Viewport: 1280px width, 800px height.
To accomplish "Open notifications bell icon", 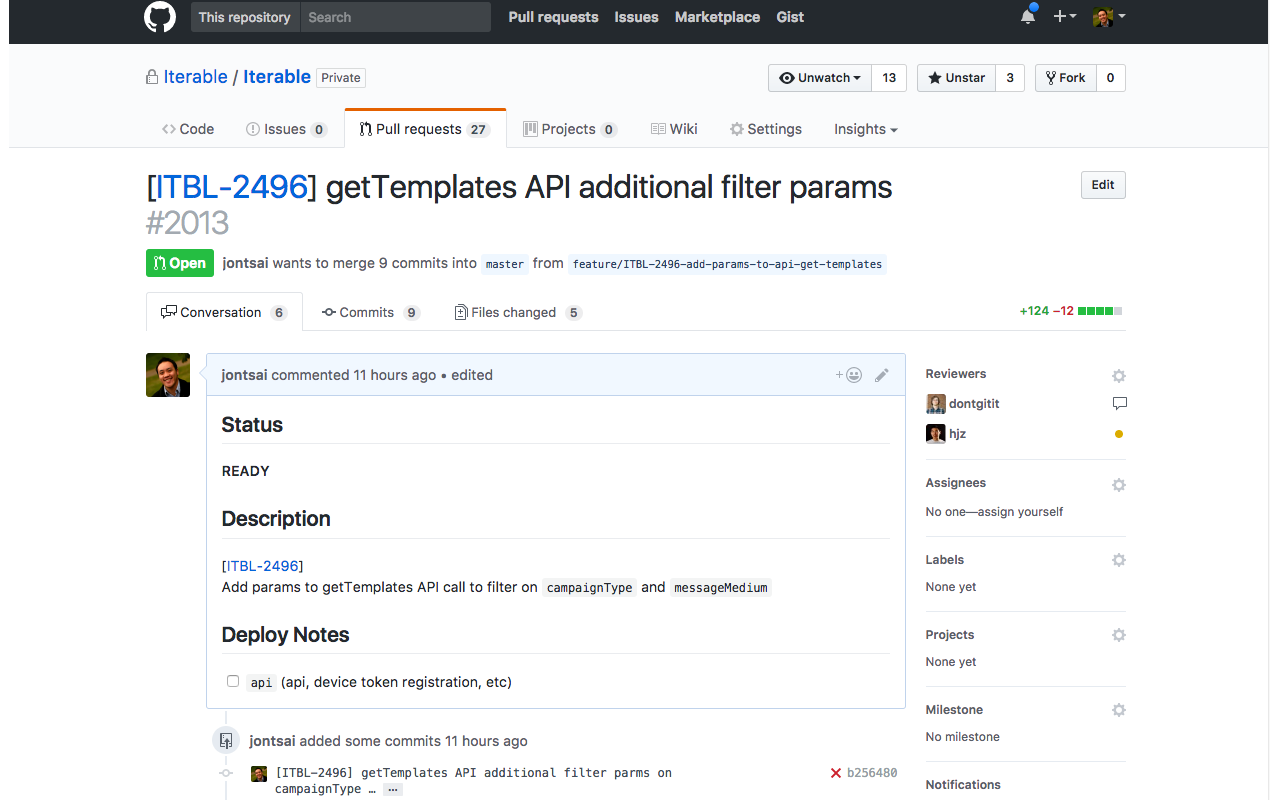I will [x=1028, y=16].
